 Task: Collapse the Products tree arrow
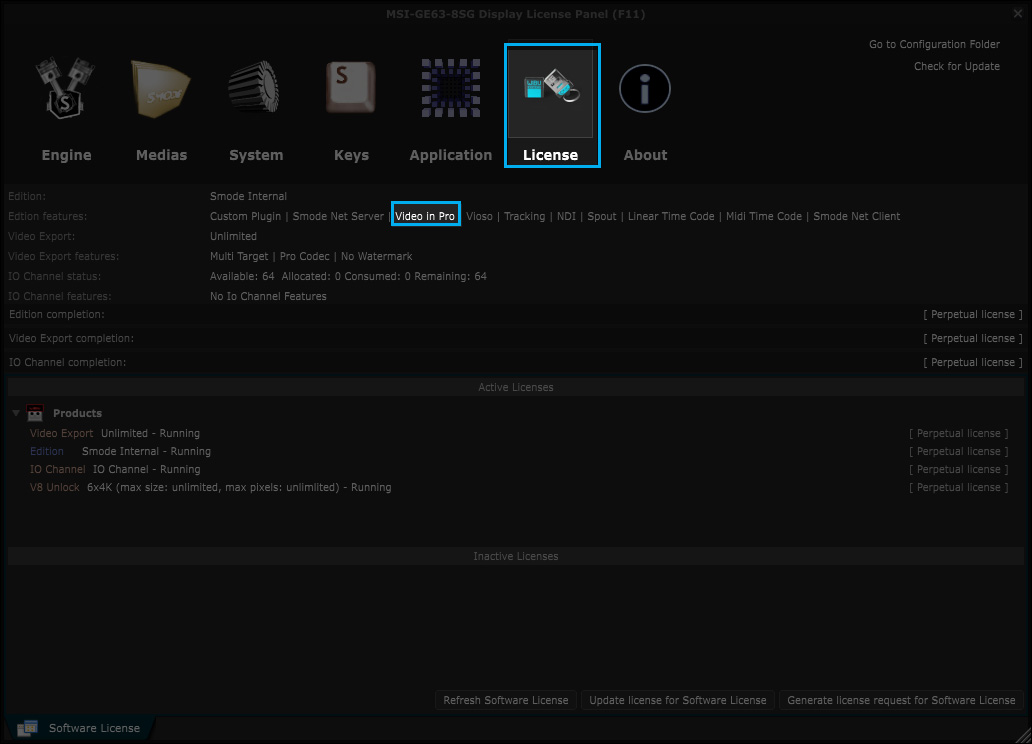[16, 413]
